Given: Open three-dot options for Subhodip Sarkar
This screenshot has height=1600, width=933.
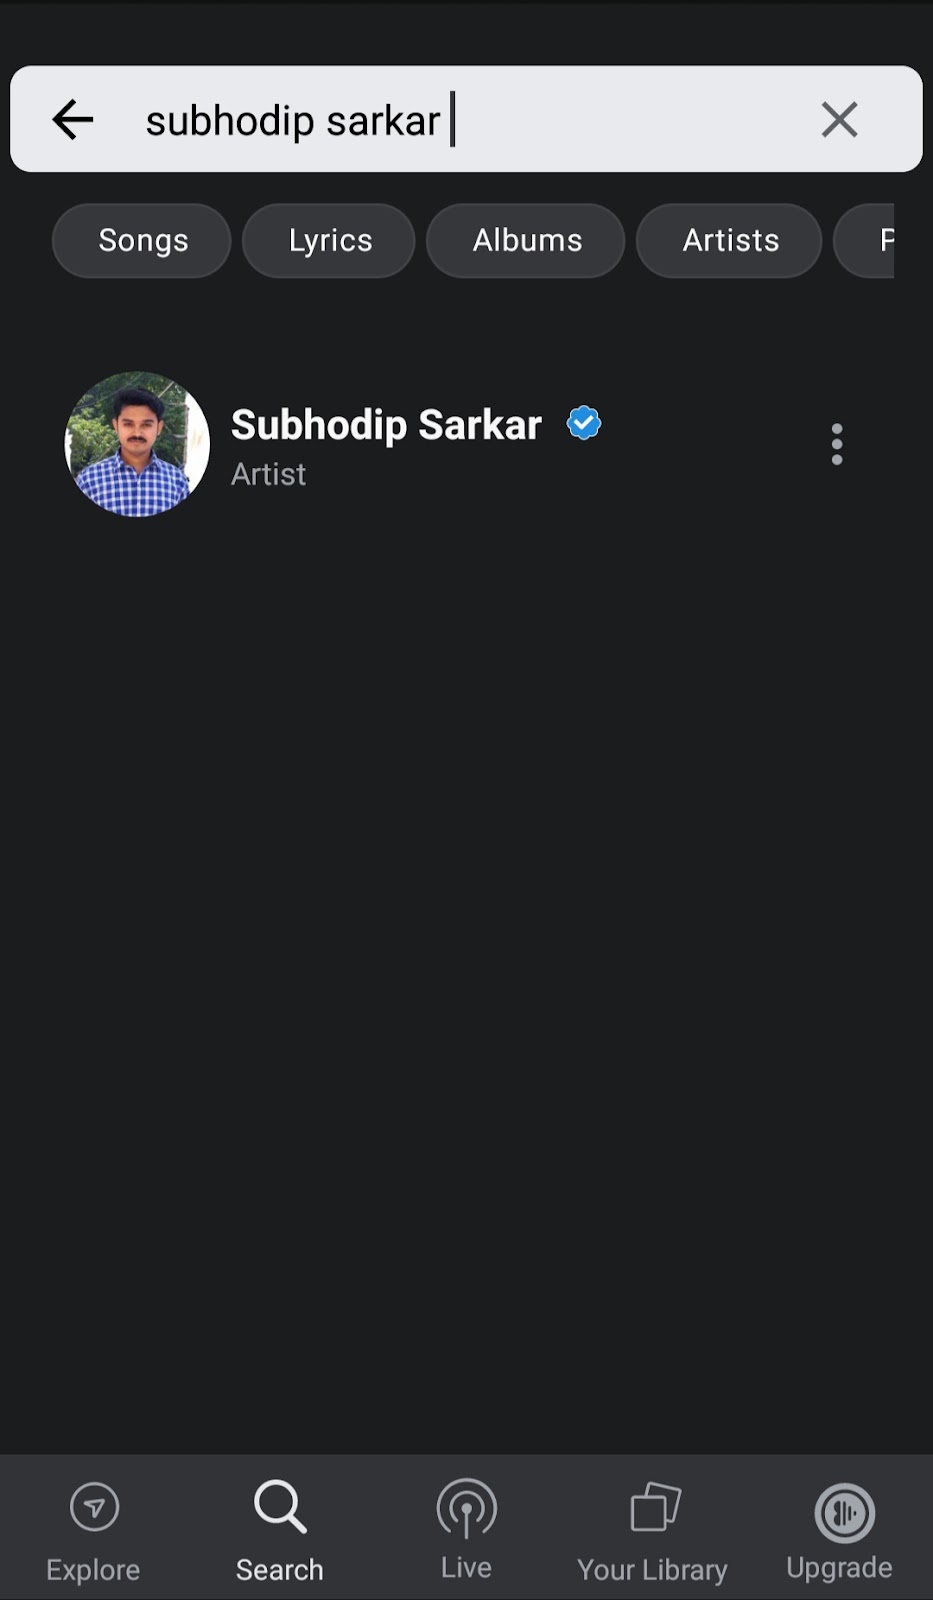Looking at the screenshot, I should (x=837, y=444).
